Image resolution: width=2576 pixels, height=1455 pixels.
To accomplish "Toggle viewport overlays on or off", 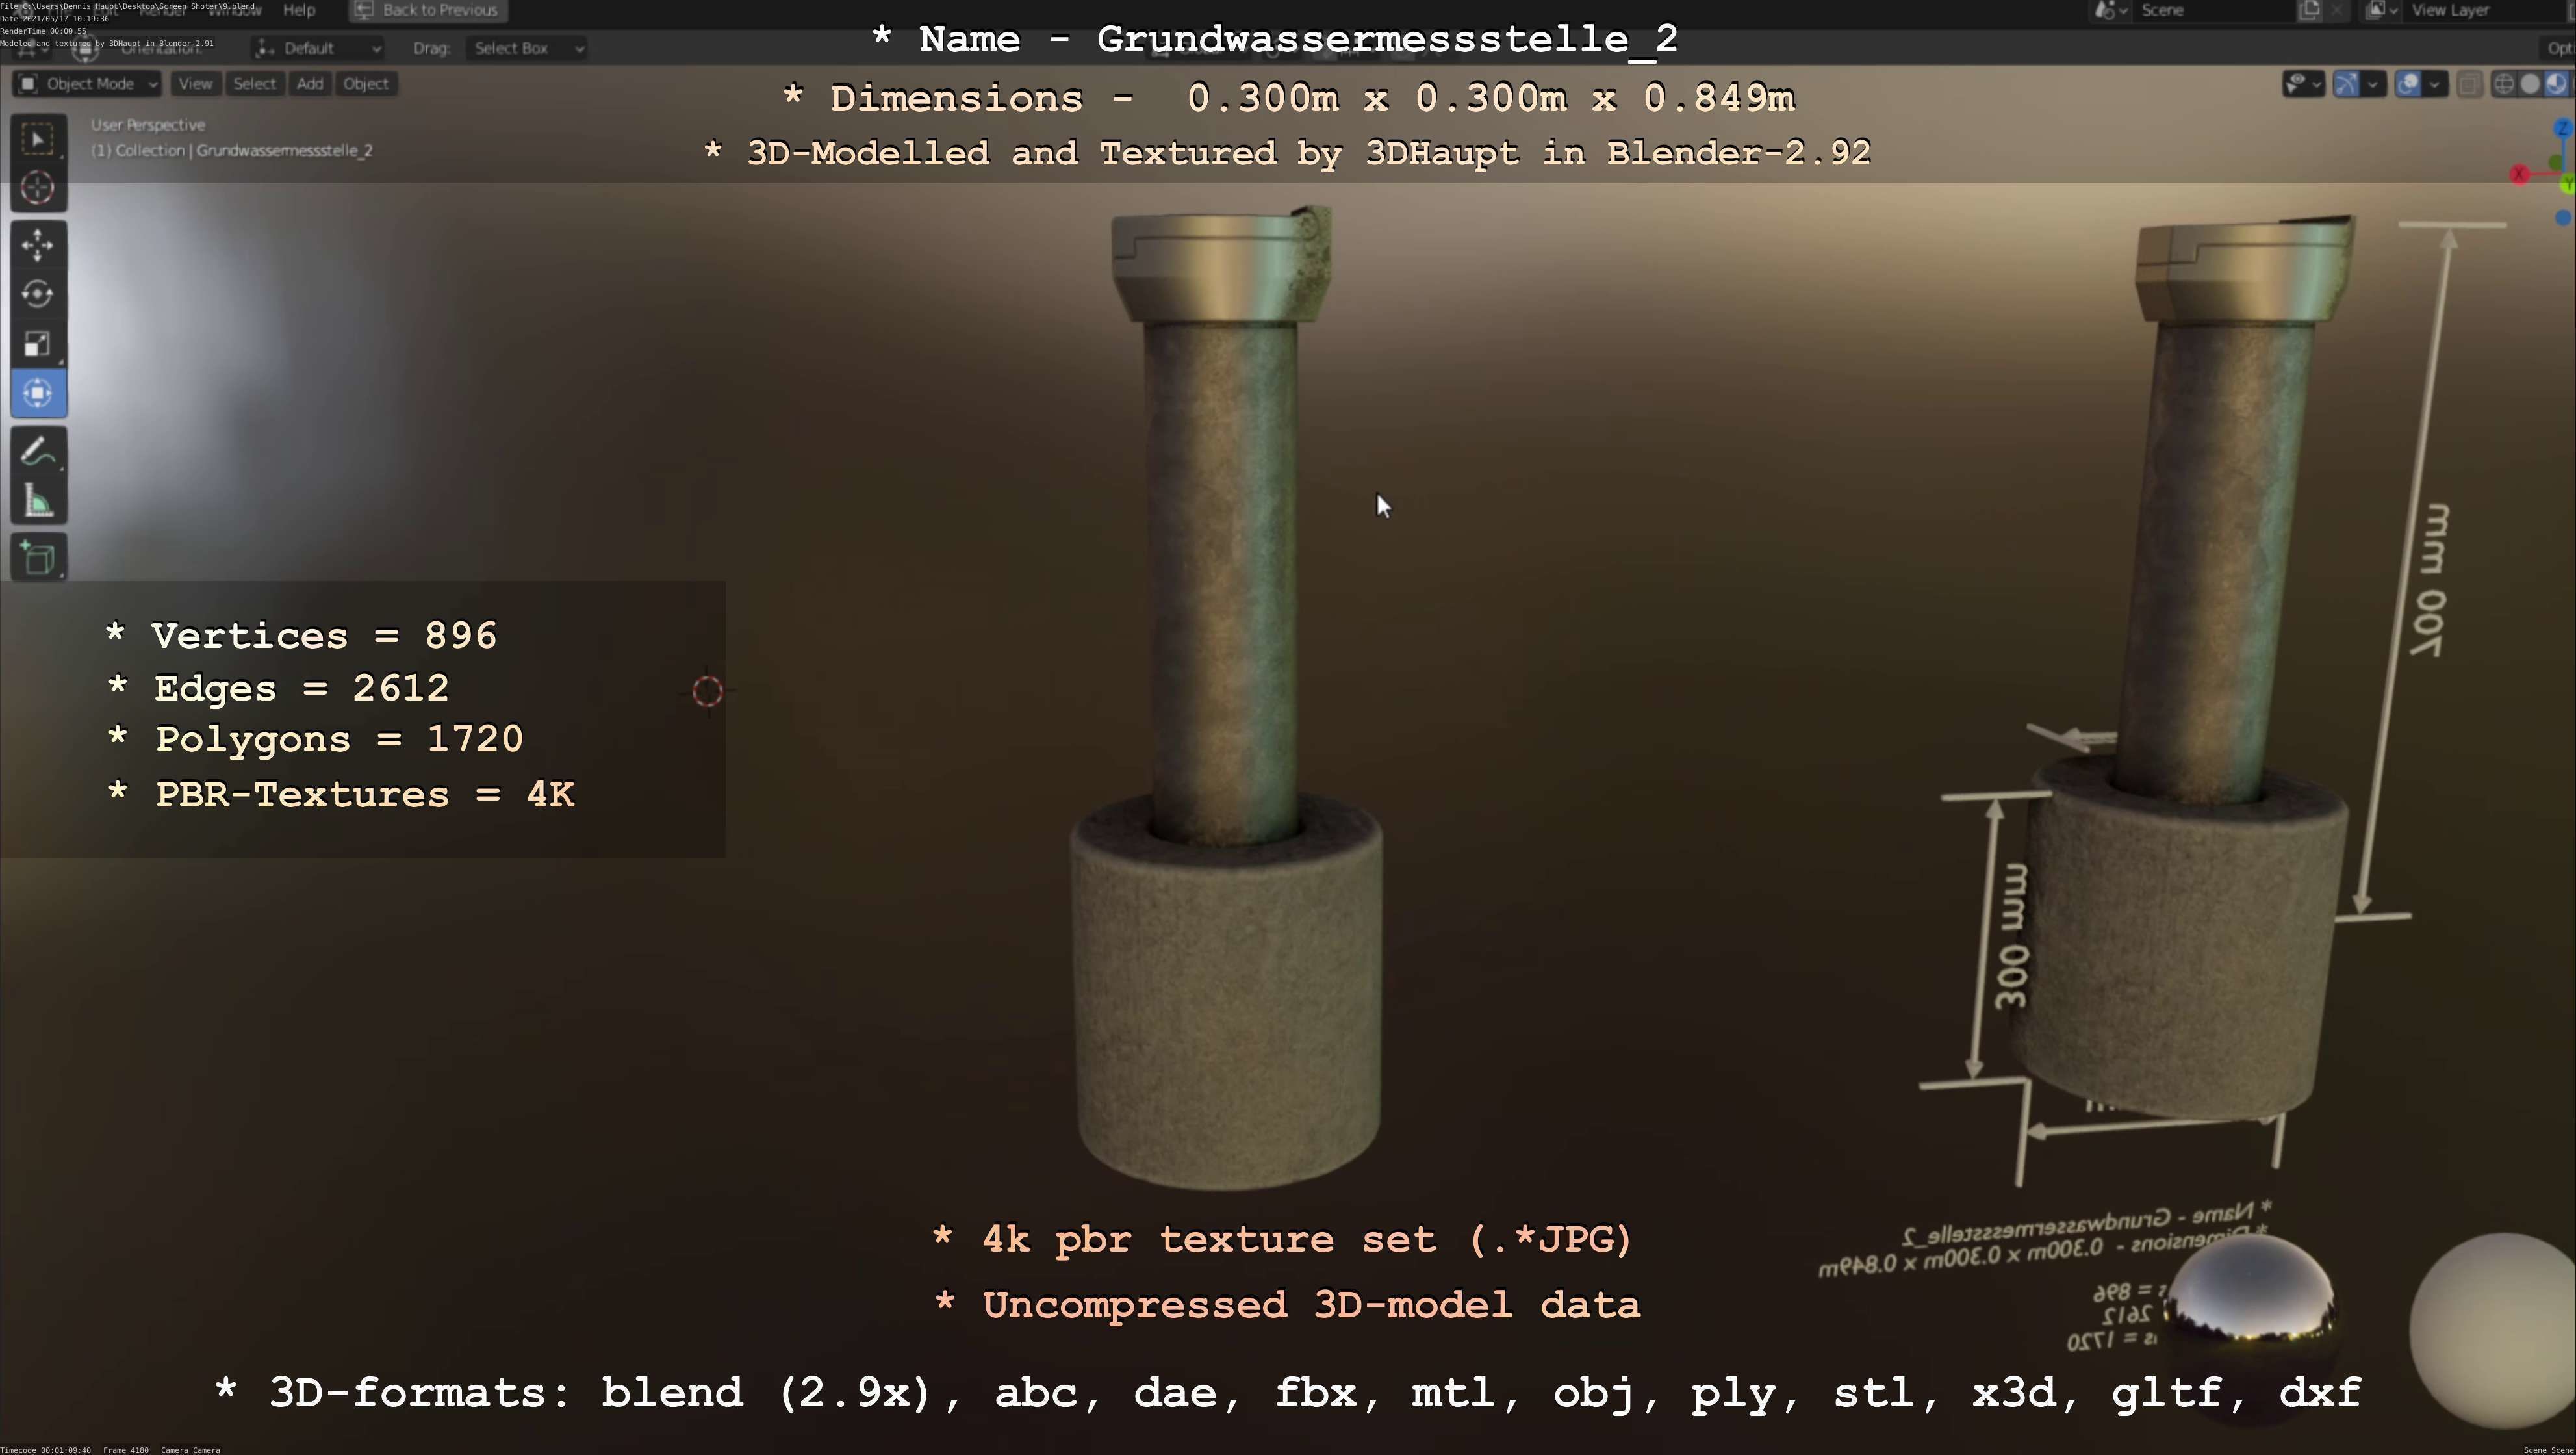I will click(x=2408, y=84).
